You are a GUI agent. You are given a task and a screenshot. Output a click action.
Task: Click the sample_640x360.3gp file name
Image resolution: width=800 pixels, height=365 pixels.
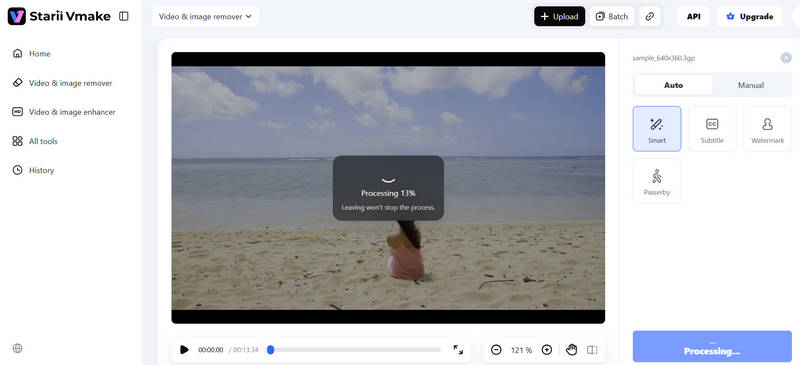tap(663, 58)
